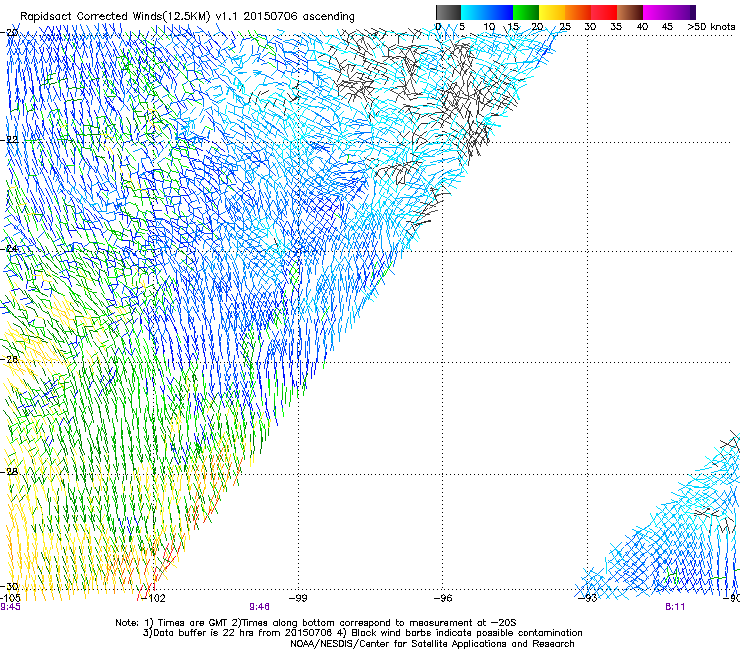740x650 pixels.
Task: Pick the orange 25-30 knots legend swatch
Action: coord(578,12)
